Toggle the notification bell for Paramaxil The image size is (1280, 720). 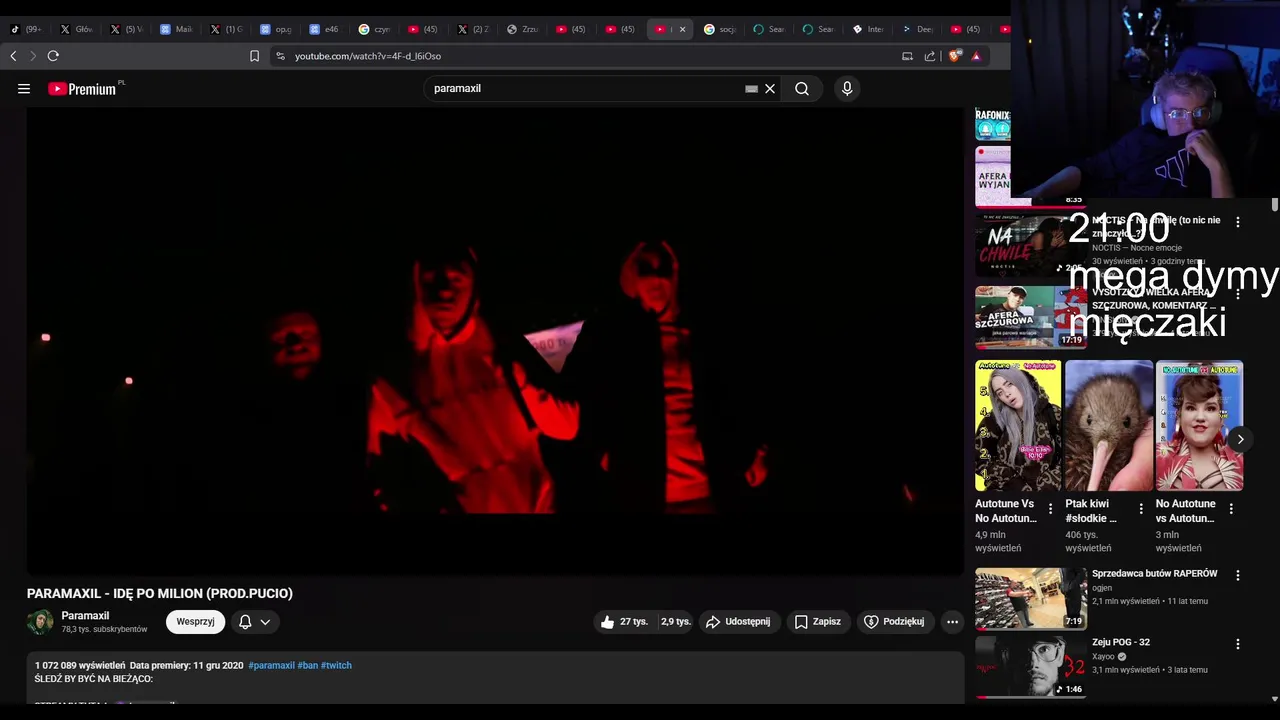(x=245, y=622)
